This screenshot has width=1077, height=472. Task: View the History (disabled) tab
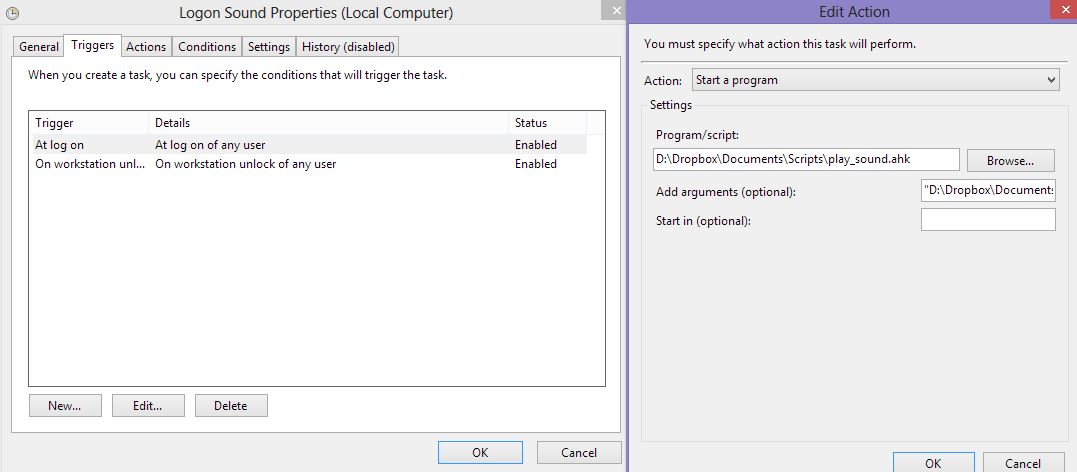point(348,47)
